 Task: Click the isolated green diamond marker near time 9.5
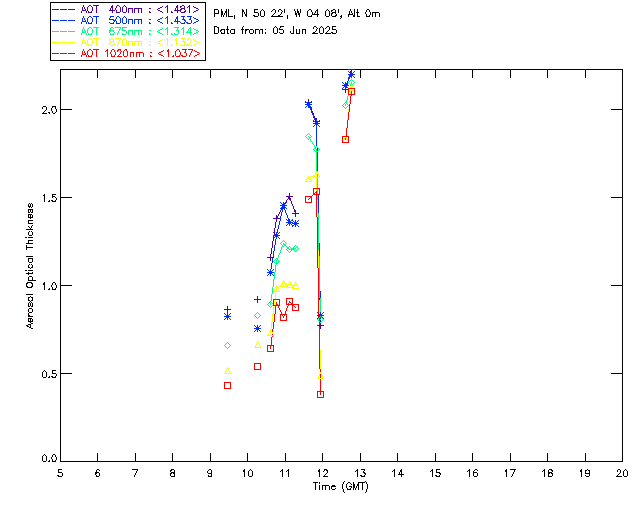pyautogui.click(x=228, y=346)
